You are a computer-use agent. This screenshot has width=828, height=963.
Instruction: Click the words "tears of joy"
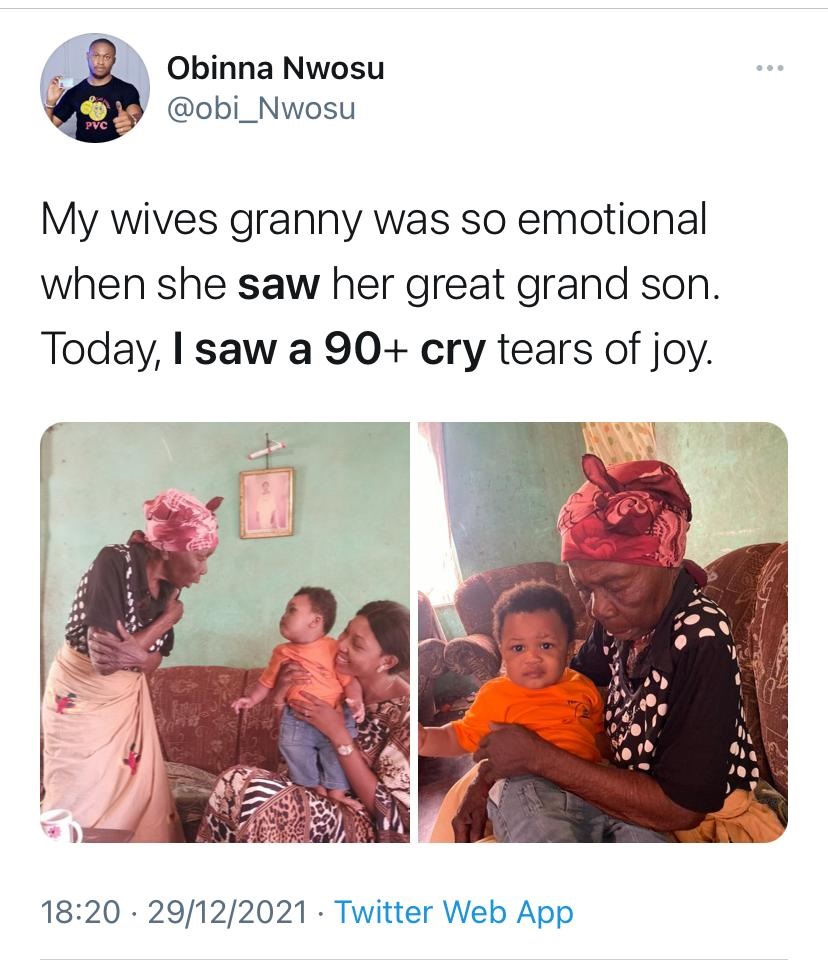click(604, 351)
